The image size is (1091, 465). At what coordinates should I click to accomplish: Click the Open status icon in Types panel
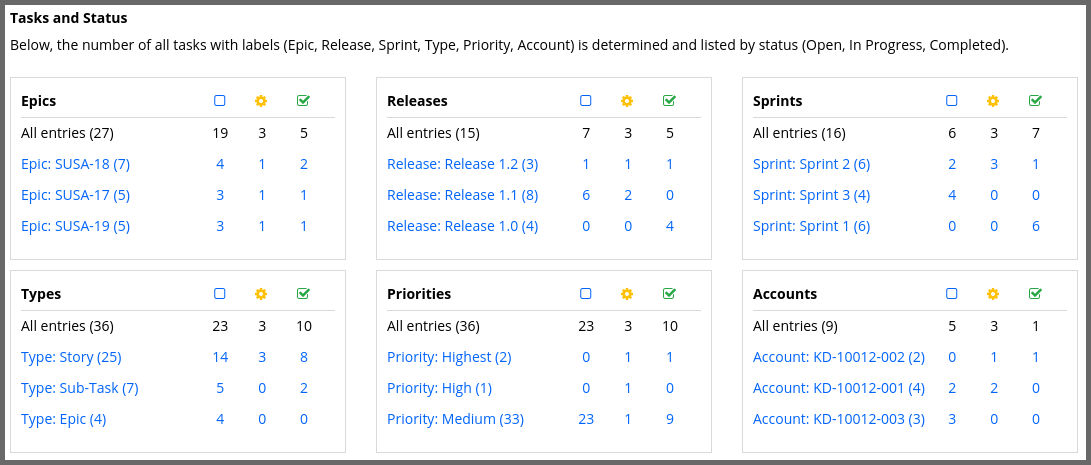(220, 294)
